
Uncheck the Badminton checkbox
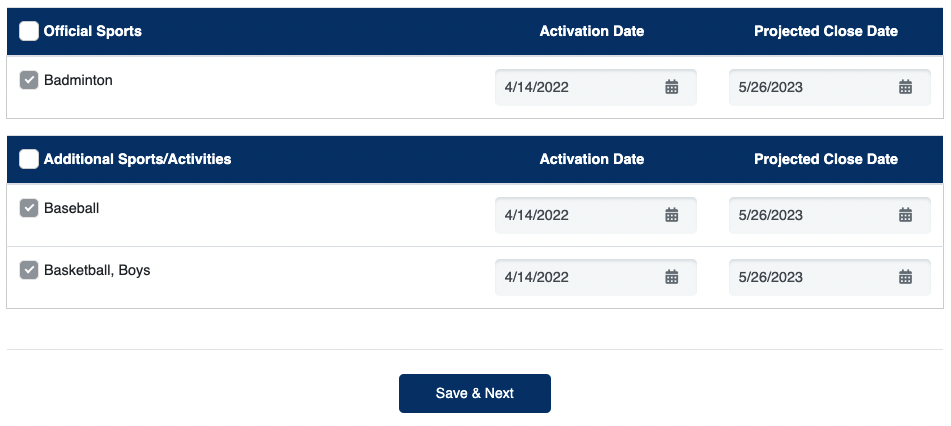pos(29,80)
